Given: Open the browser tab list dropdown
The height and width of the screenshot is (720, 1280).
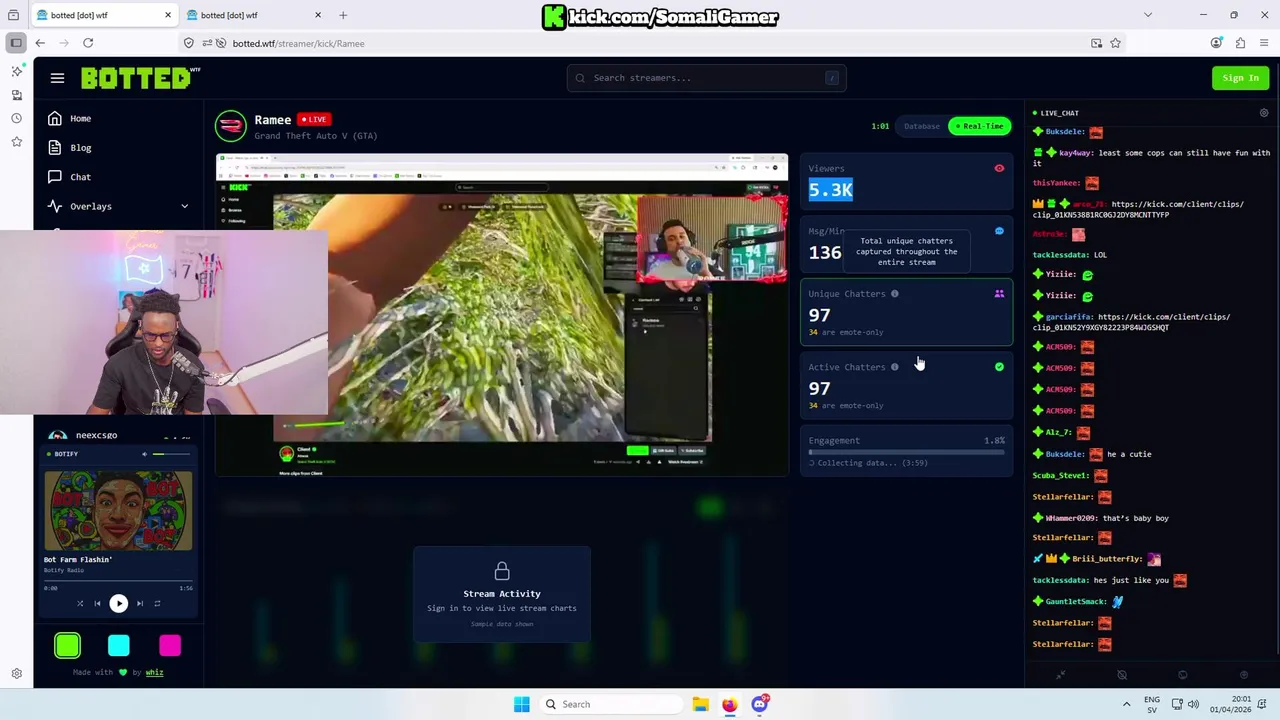Looking at the screenshot, I should point(1148,15).
